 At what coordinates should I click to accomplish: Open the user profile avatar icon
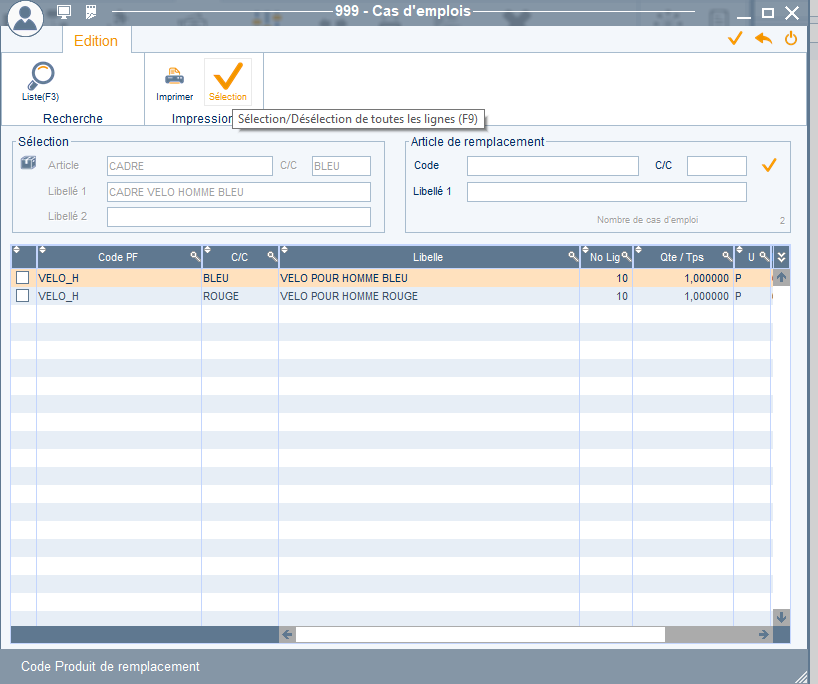tap(25, 18)
